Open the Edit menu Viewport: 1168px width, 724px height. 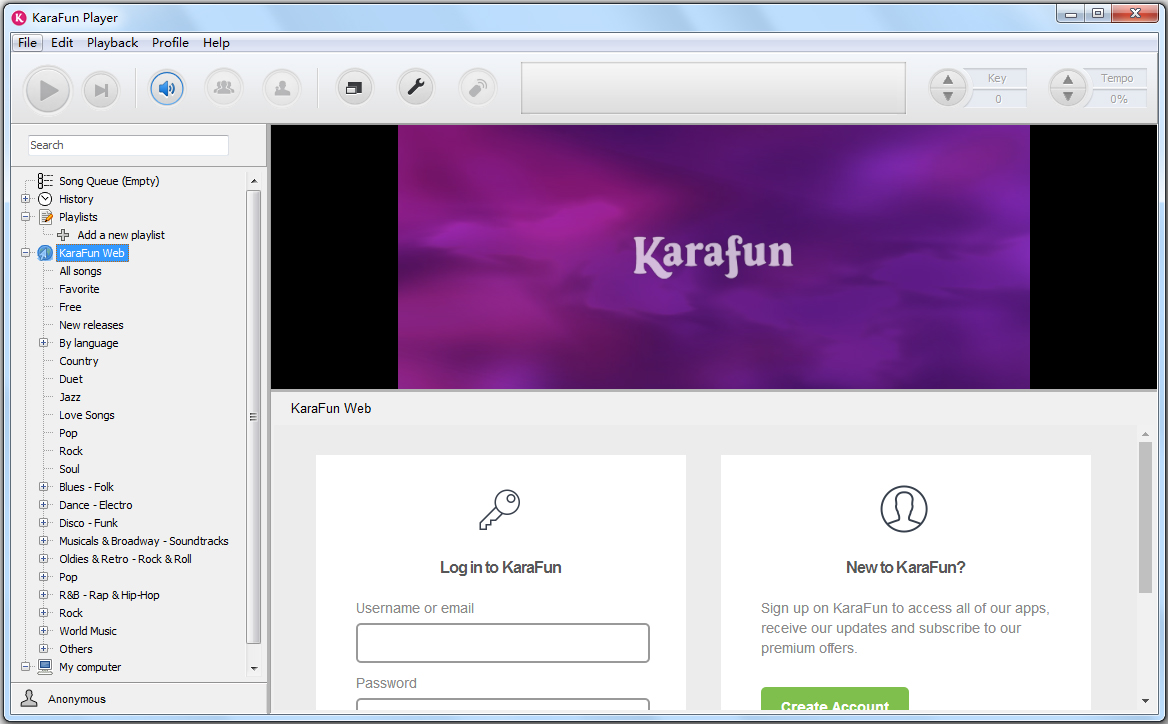(x=62, y=42)
